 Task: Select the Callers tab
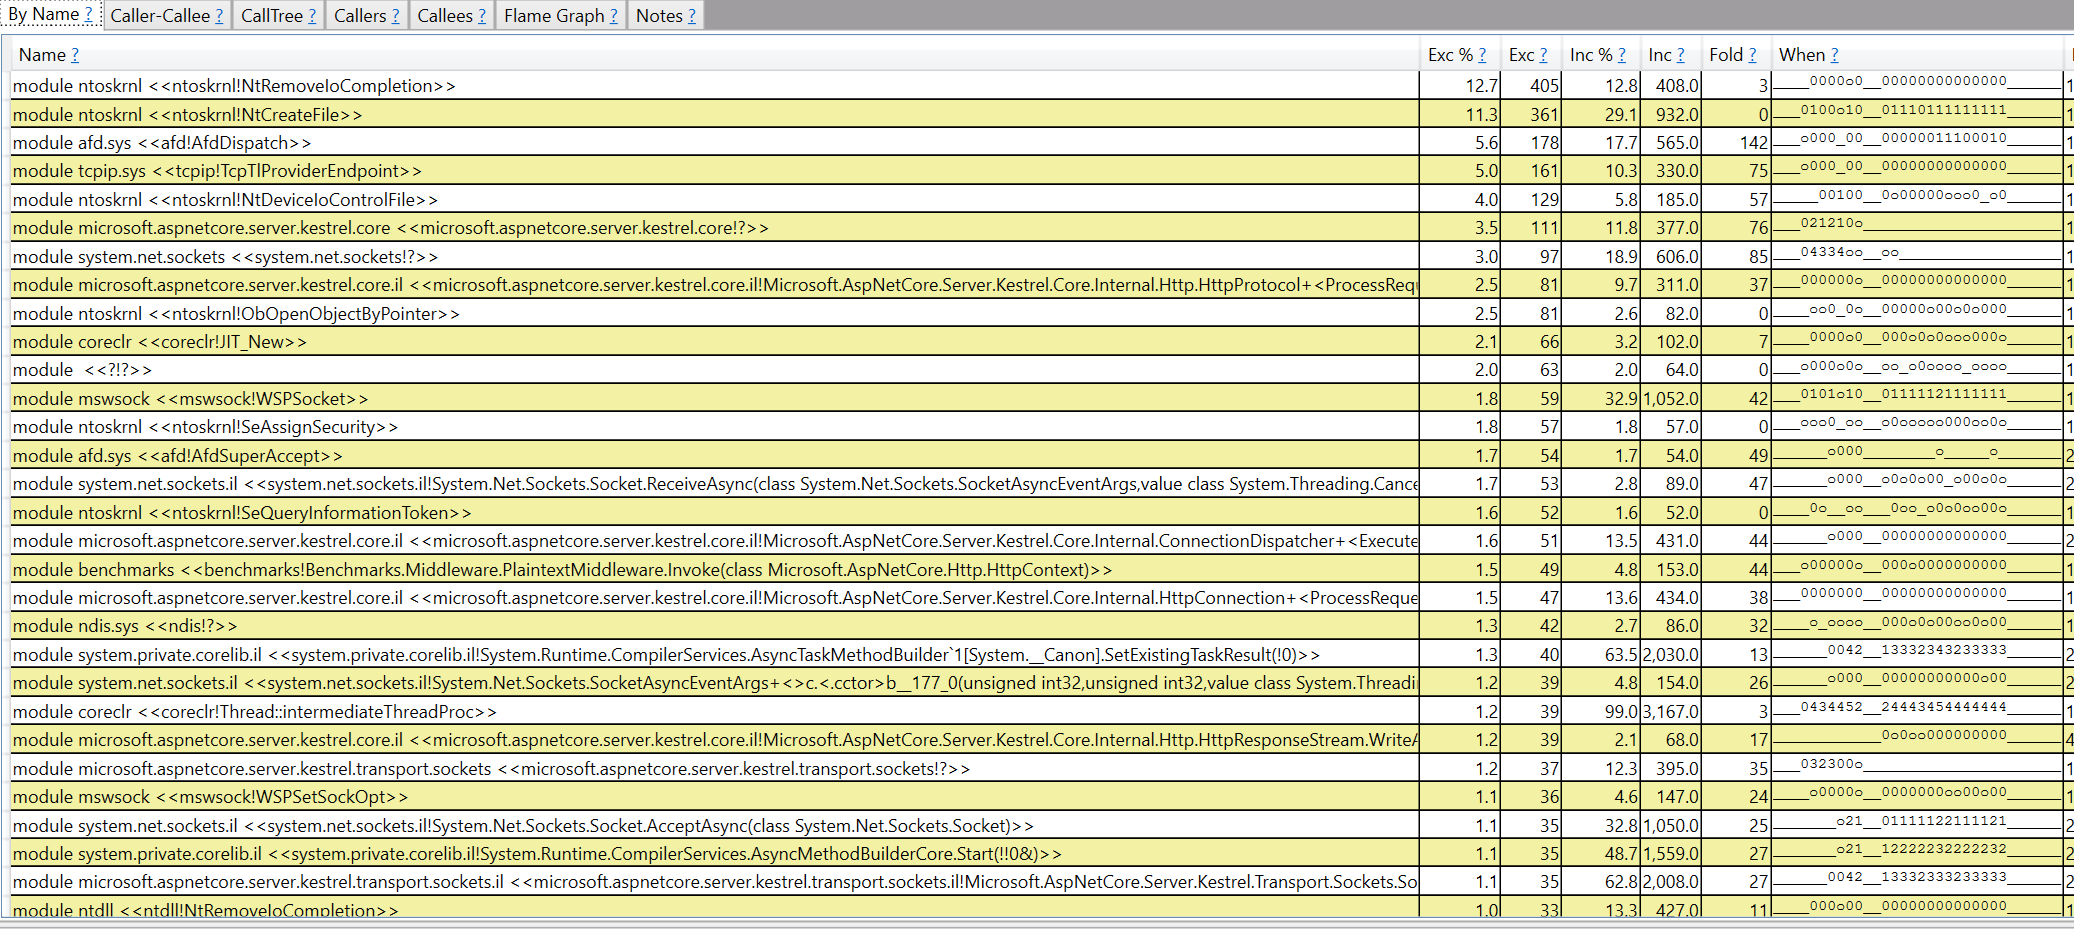[360, 15]
